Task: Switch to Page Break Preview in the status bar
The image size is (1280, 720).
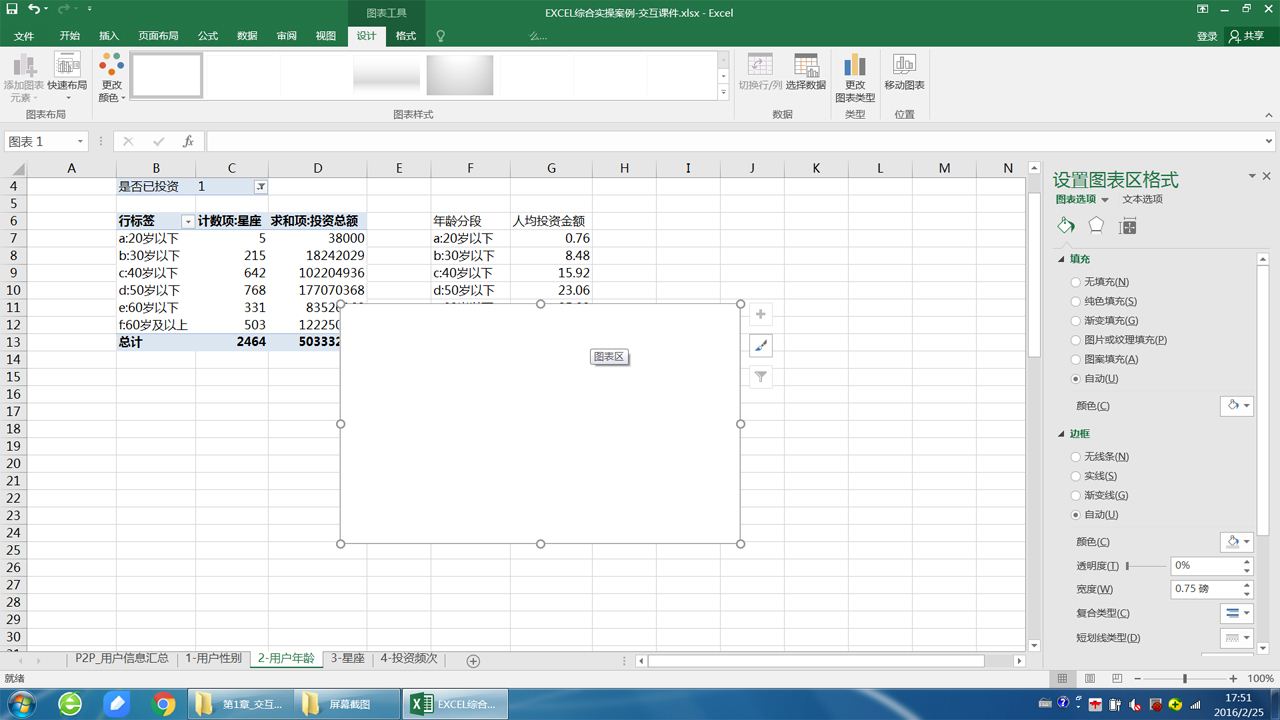Action: 1117,679
